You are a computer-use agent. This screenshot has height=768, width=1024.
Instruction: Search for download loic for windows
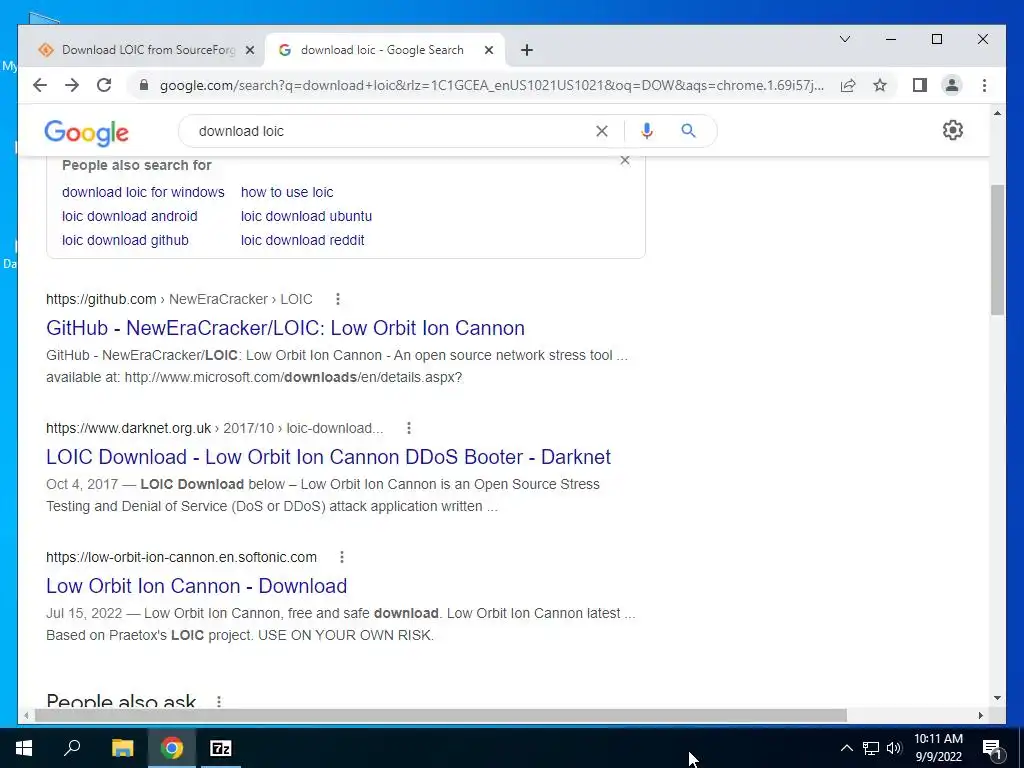point(143,192)
